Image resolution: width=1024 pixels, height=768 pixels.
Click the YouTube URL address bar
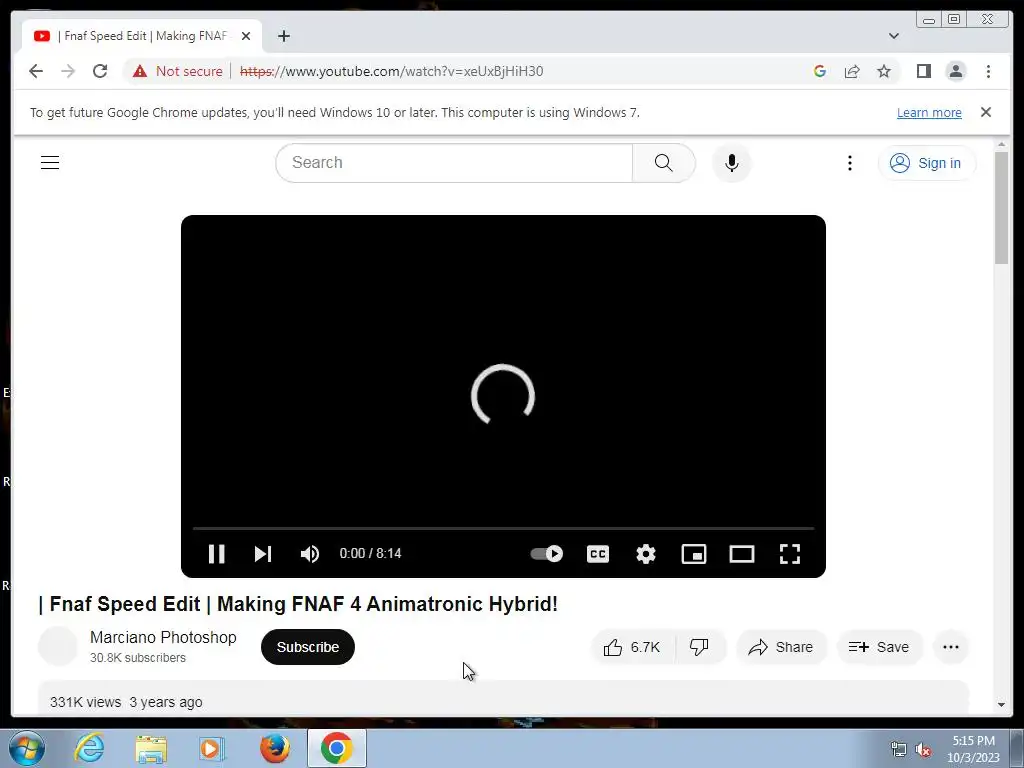392,71
